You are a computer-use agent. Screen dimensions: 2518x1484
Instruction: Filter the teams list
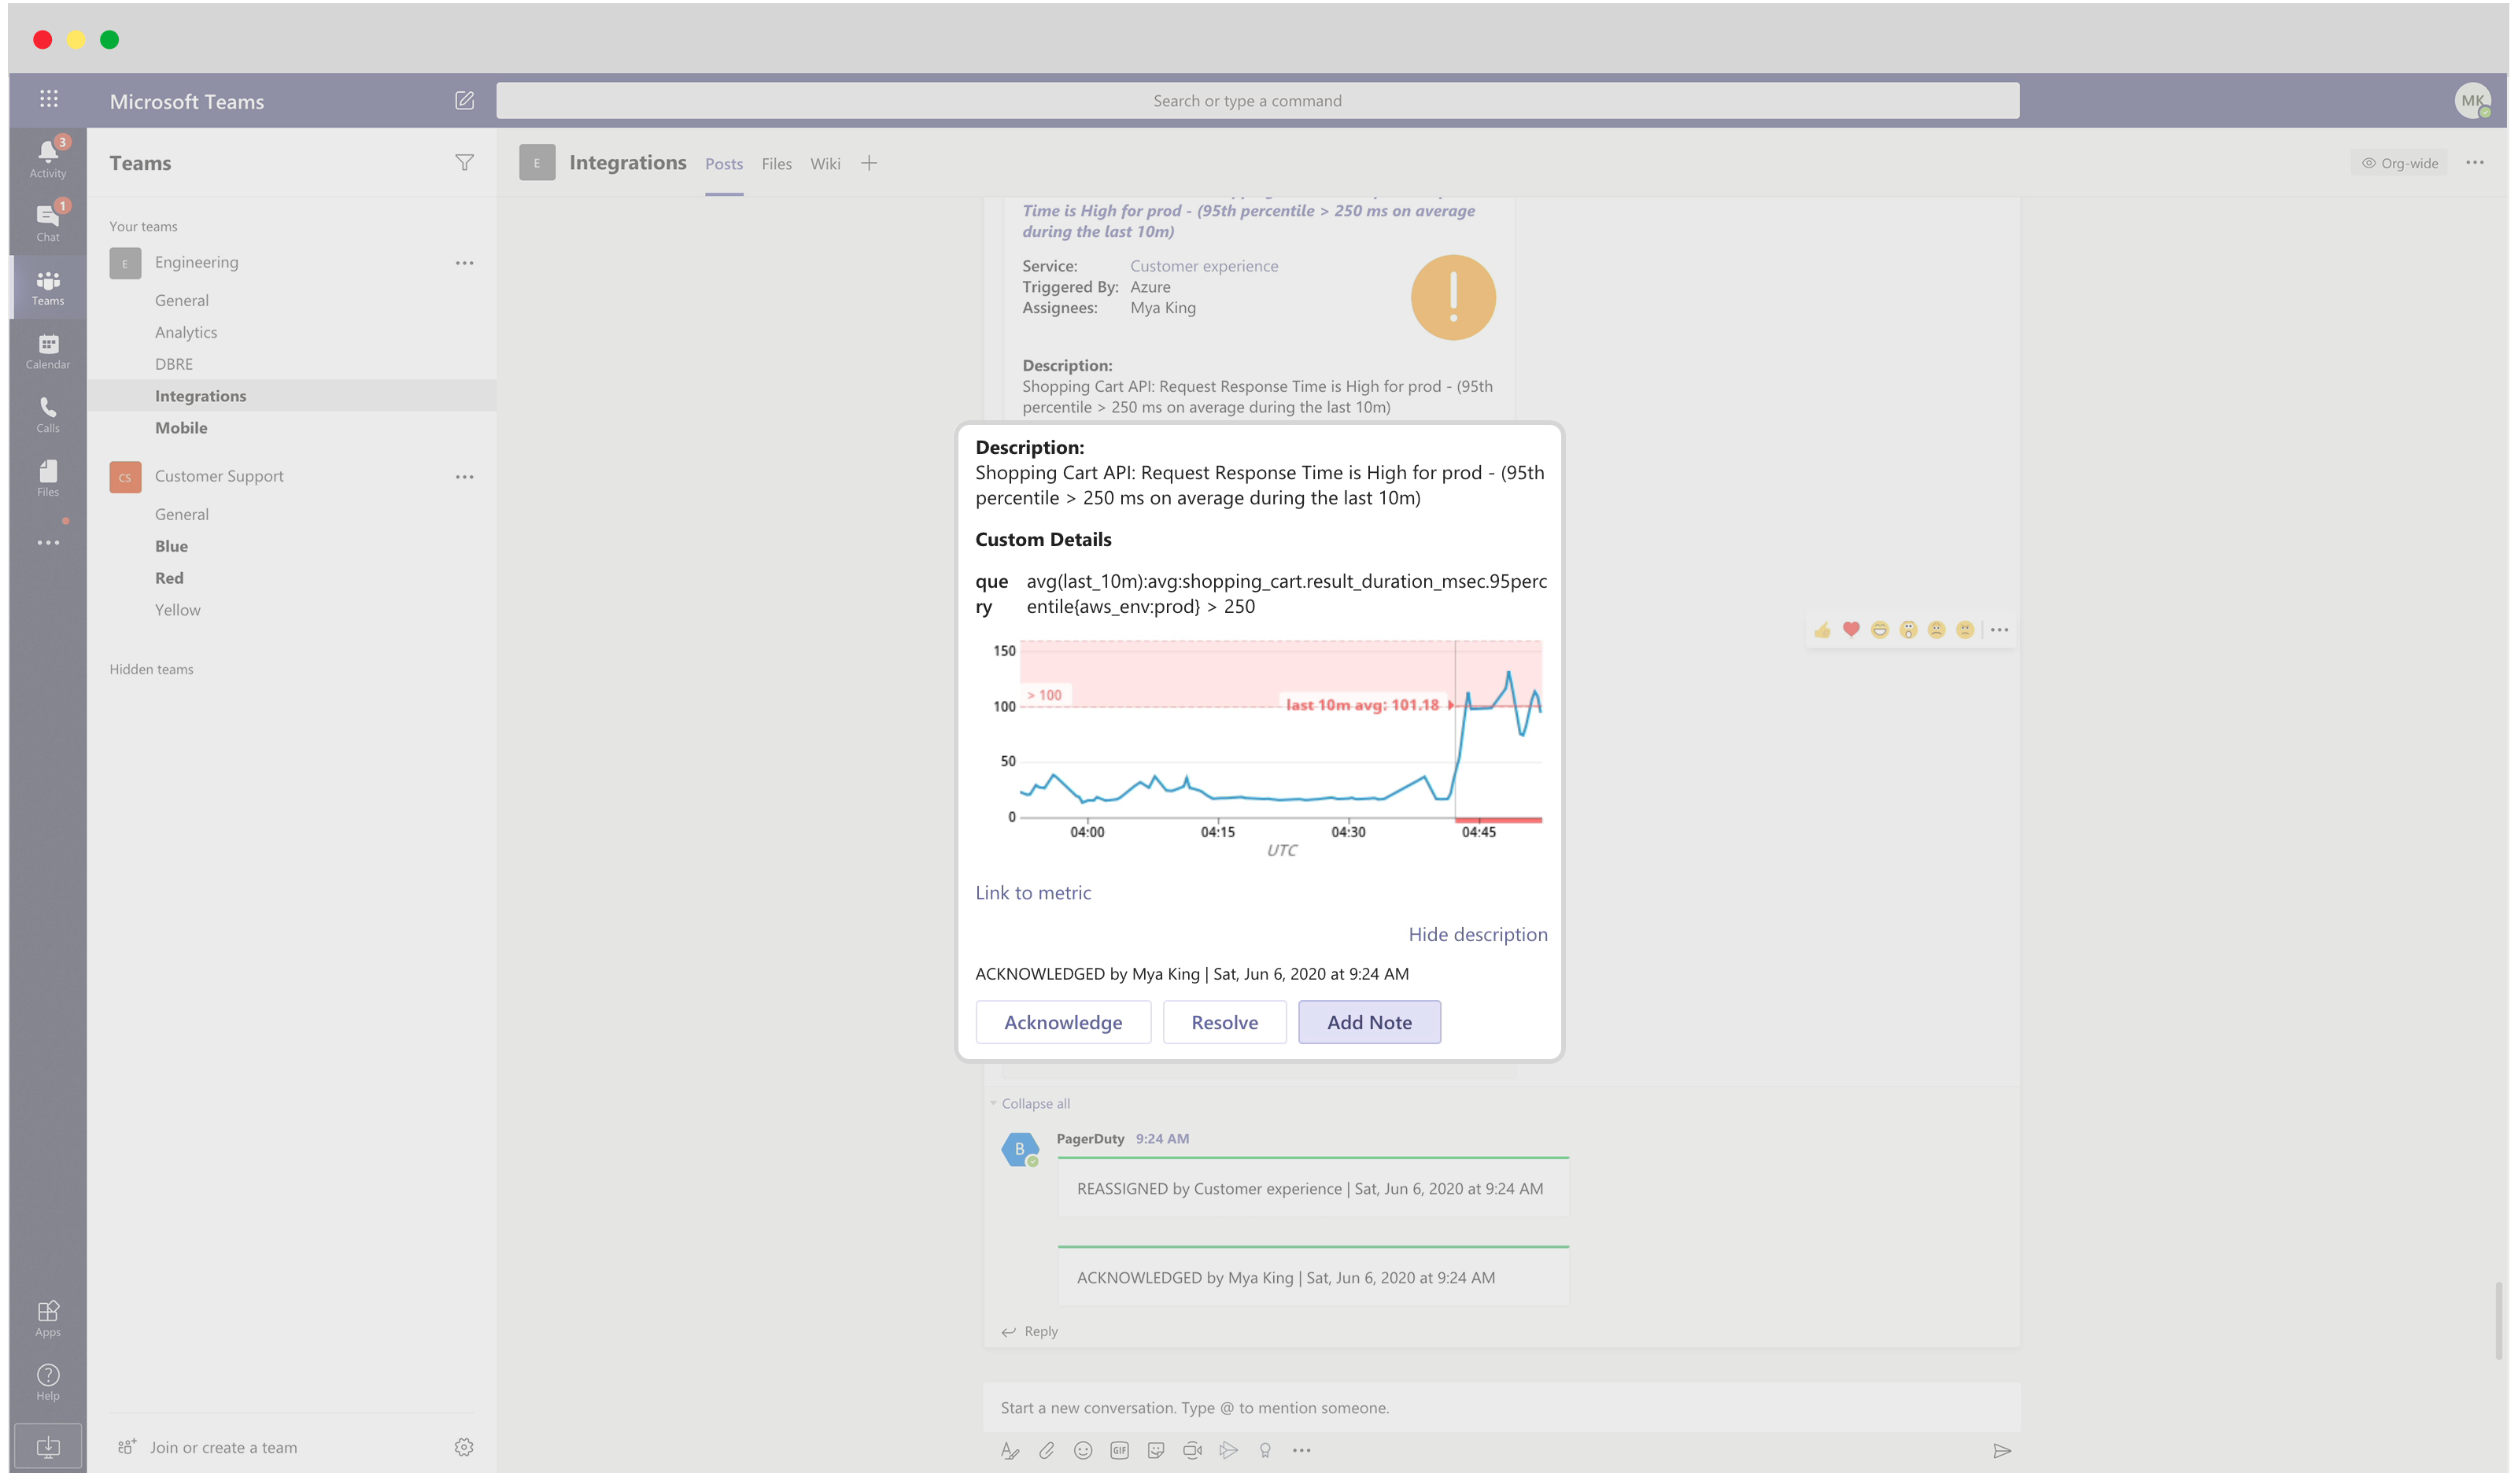click(x=464, y=162)
